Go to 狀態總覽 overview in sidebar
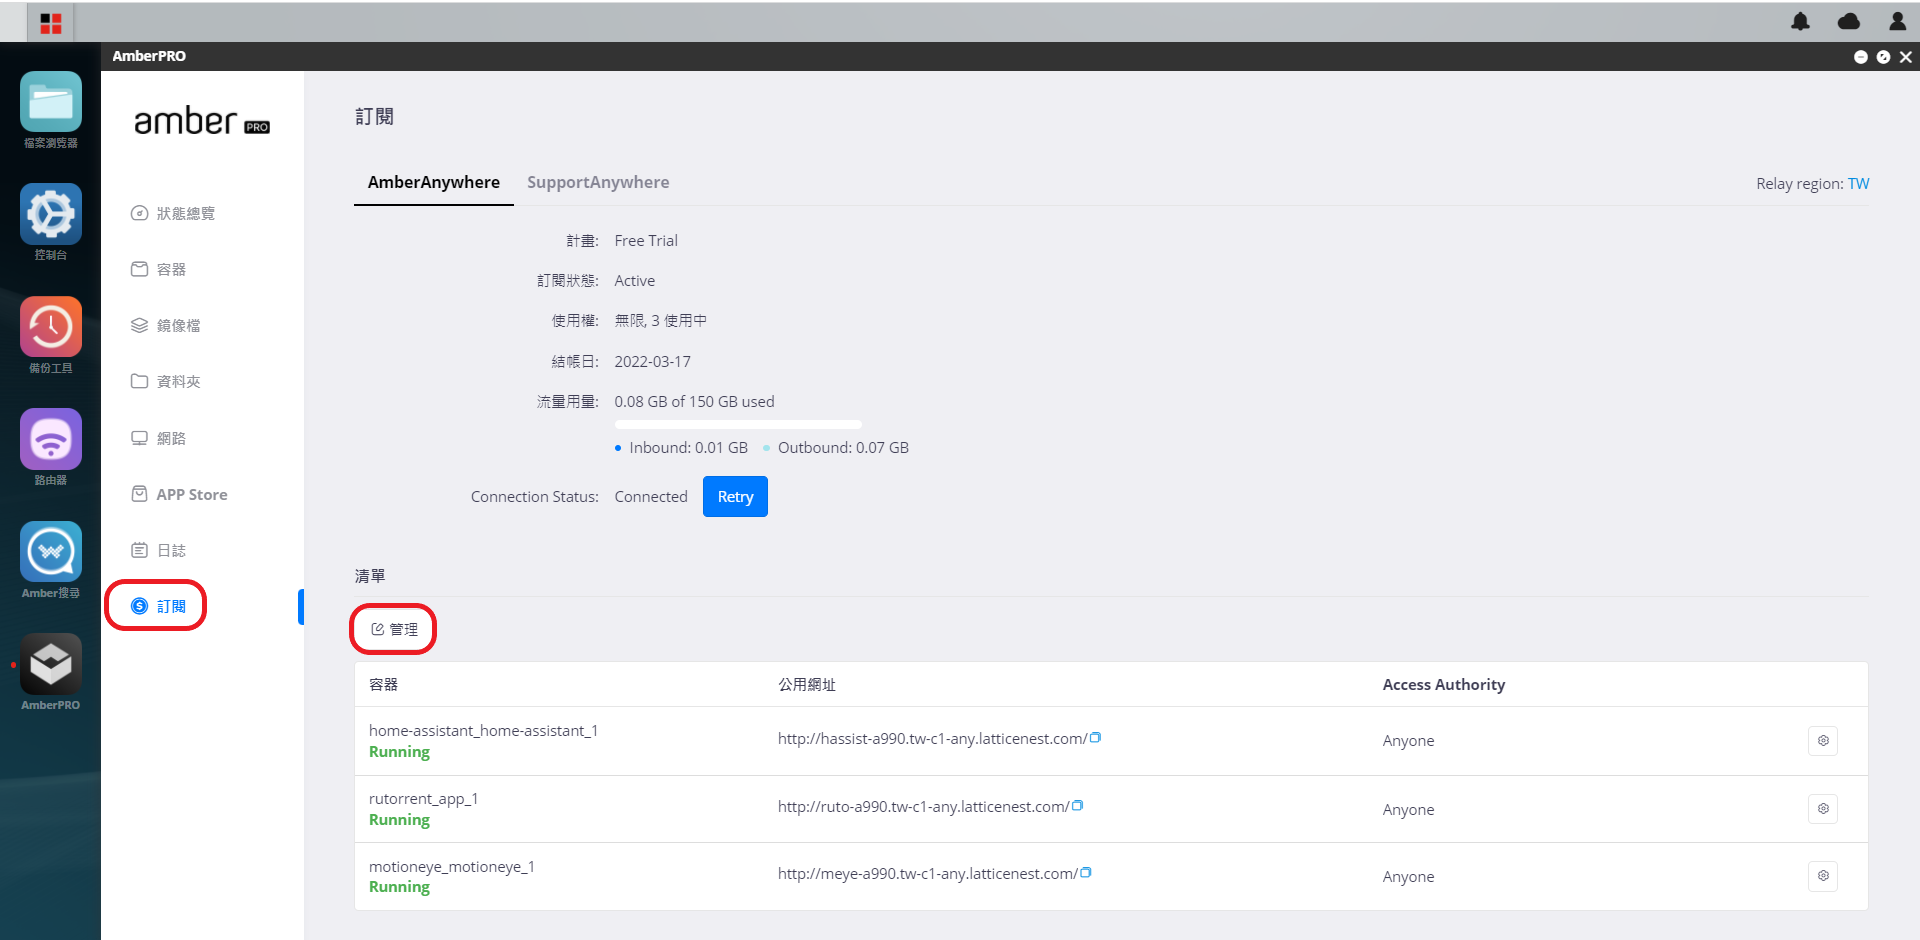The image size is (1920, 940). [x=173, y=213]
